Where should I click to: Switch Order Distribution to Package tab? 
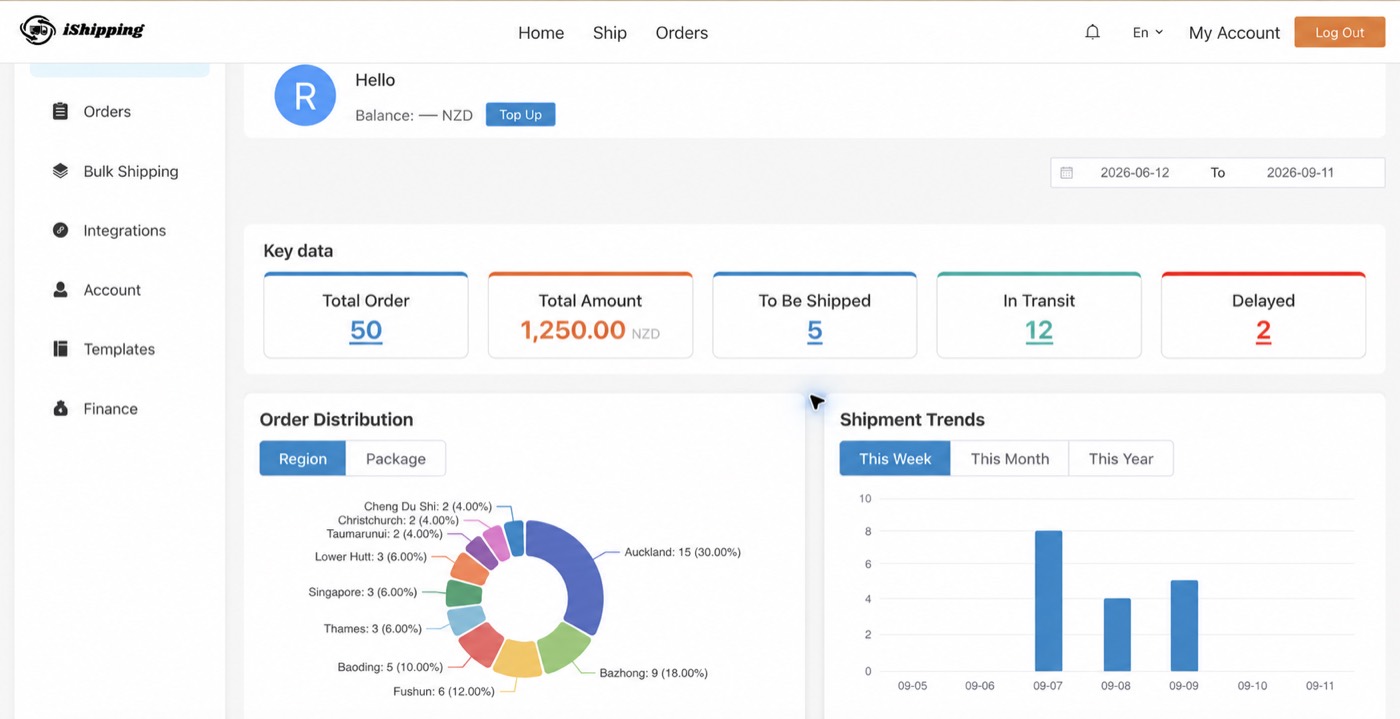pyautogui.click(x=396, y=458)
